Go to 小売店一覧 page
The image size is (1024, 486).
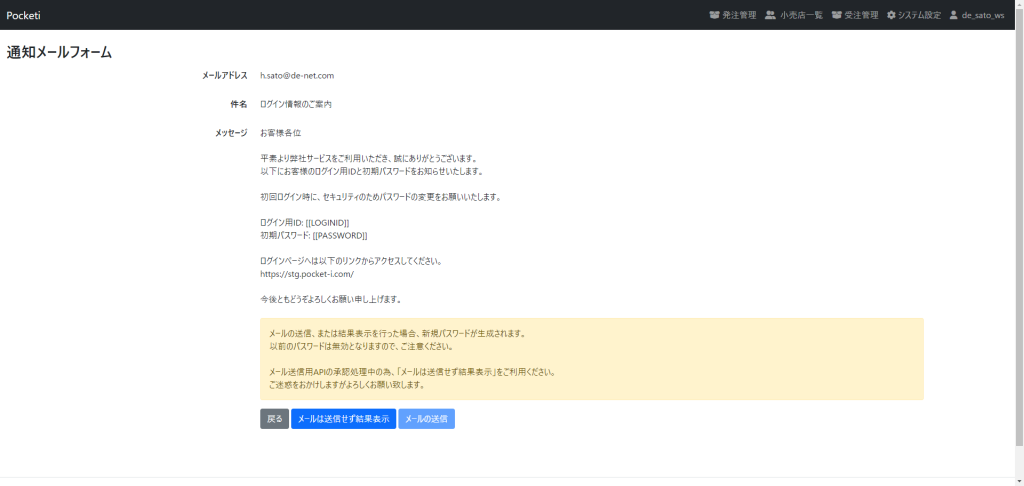click(793, 15)
